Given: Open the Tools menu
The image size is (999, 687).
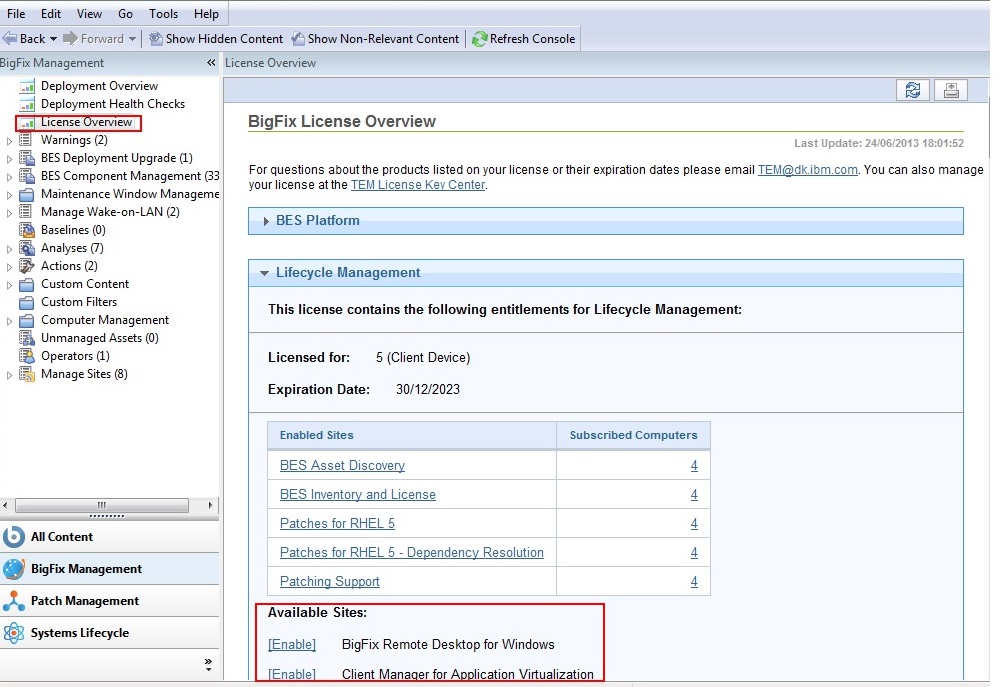Looking at the screenshot, I should click(x=163, y=14).
